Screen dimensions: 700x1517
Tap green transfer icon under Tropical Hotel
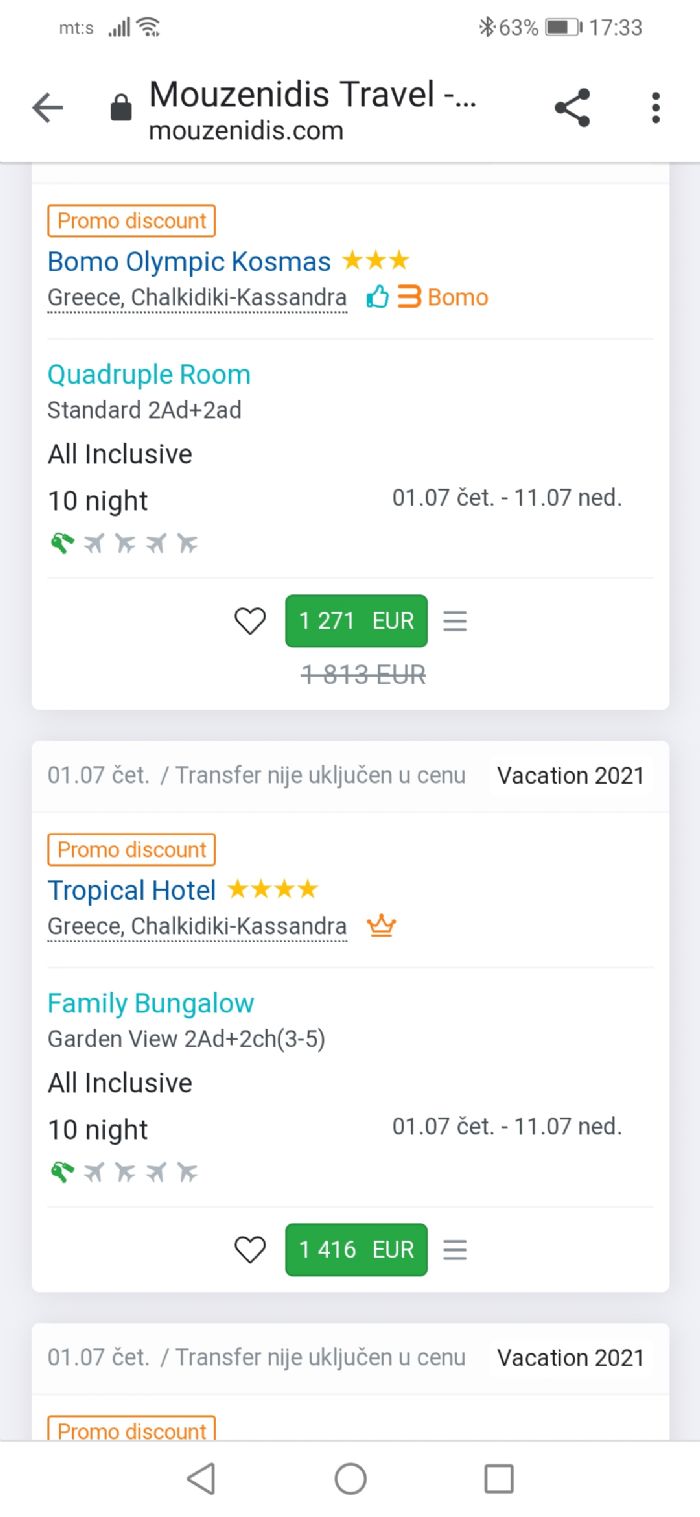(63, 1172)
